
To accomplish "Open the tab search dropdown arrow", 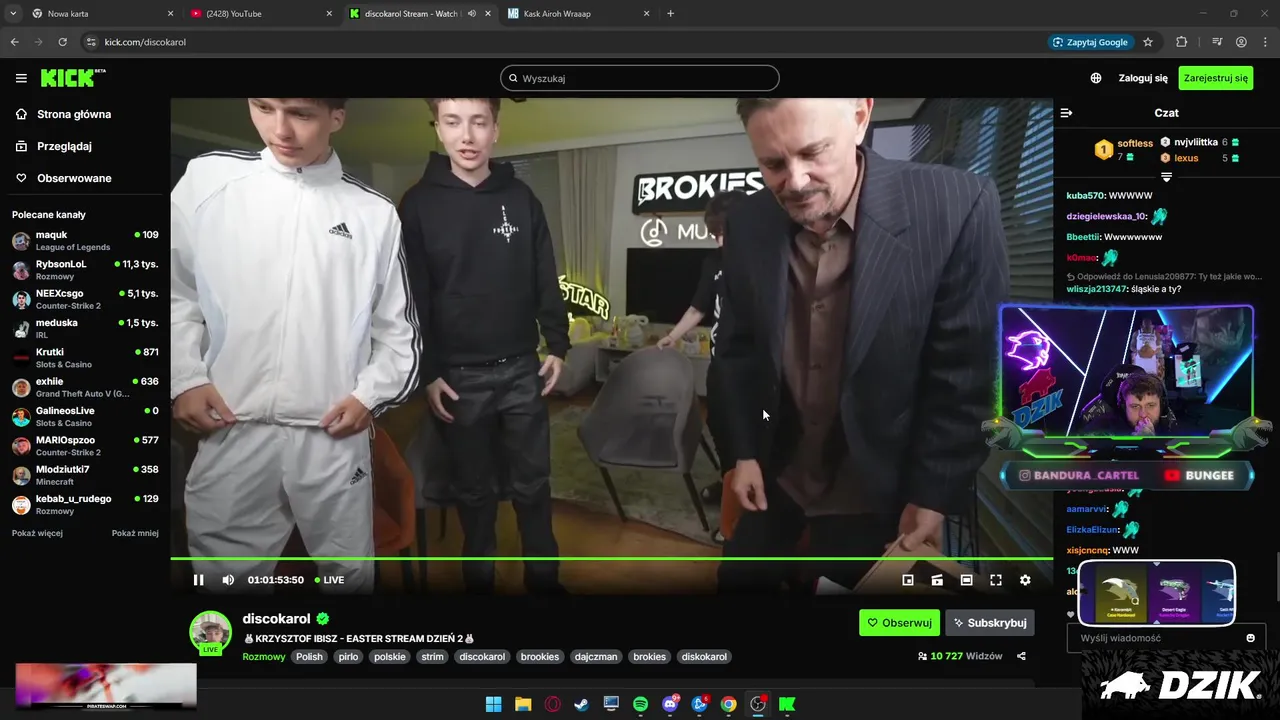I will pos(13,14).
